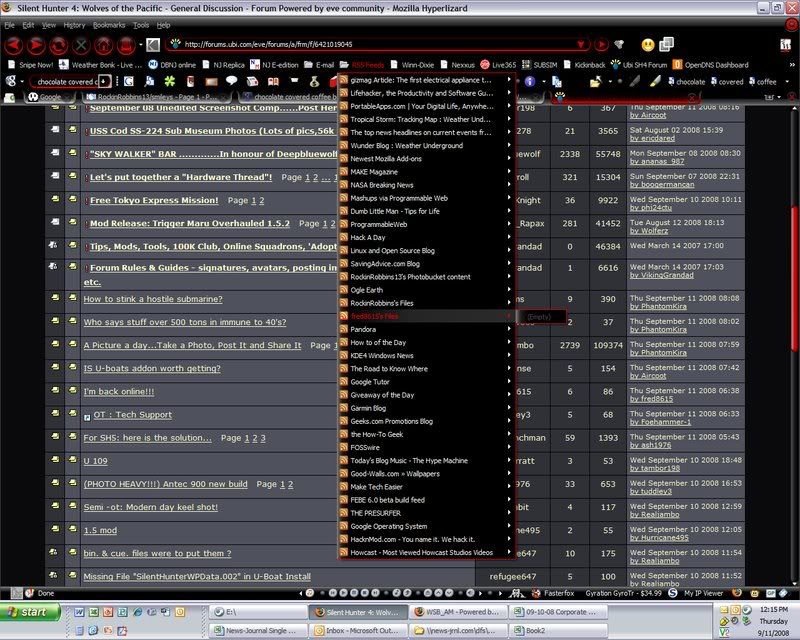Click the Go arrow beside the address bar

601,45
